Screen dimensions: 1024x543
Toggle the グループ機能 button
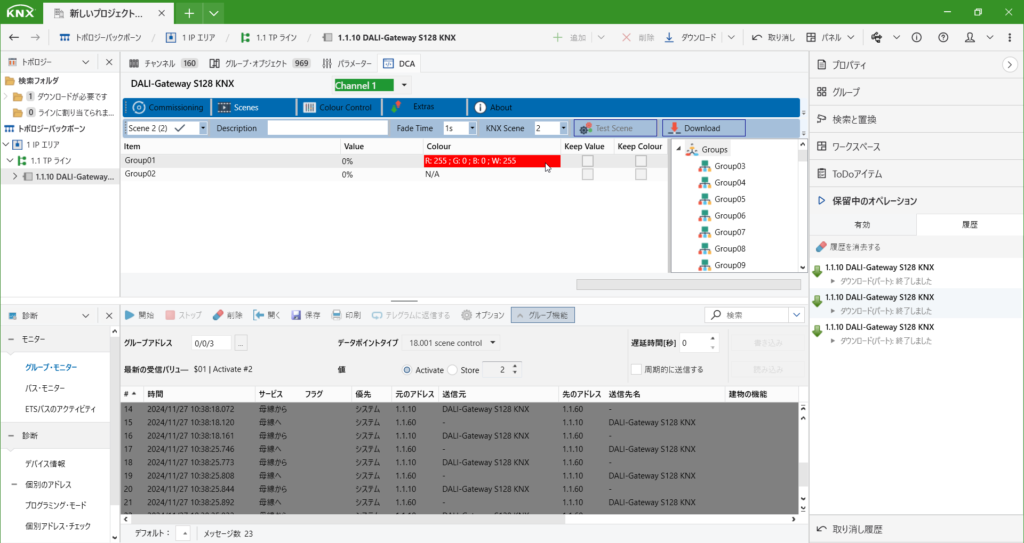click(543, 315)
